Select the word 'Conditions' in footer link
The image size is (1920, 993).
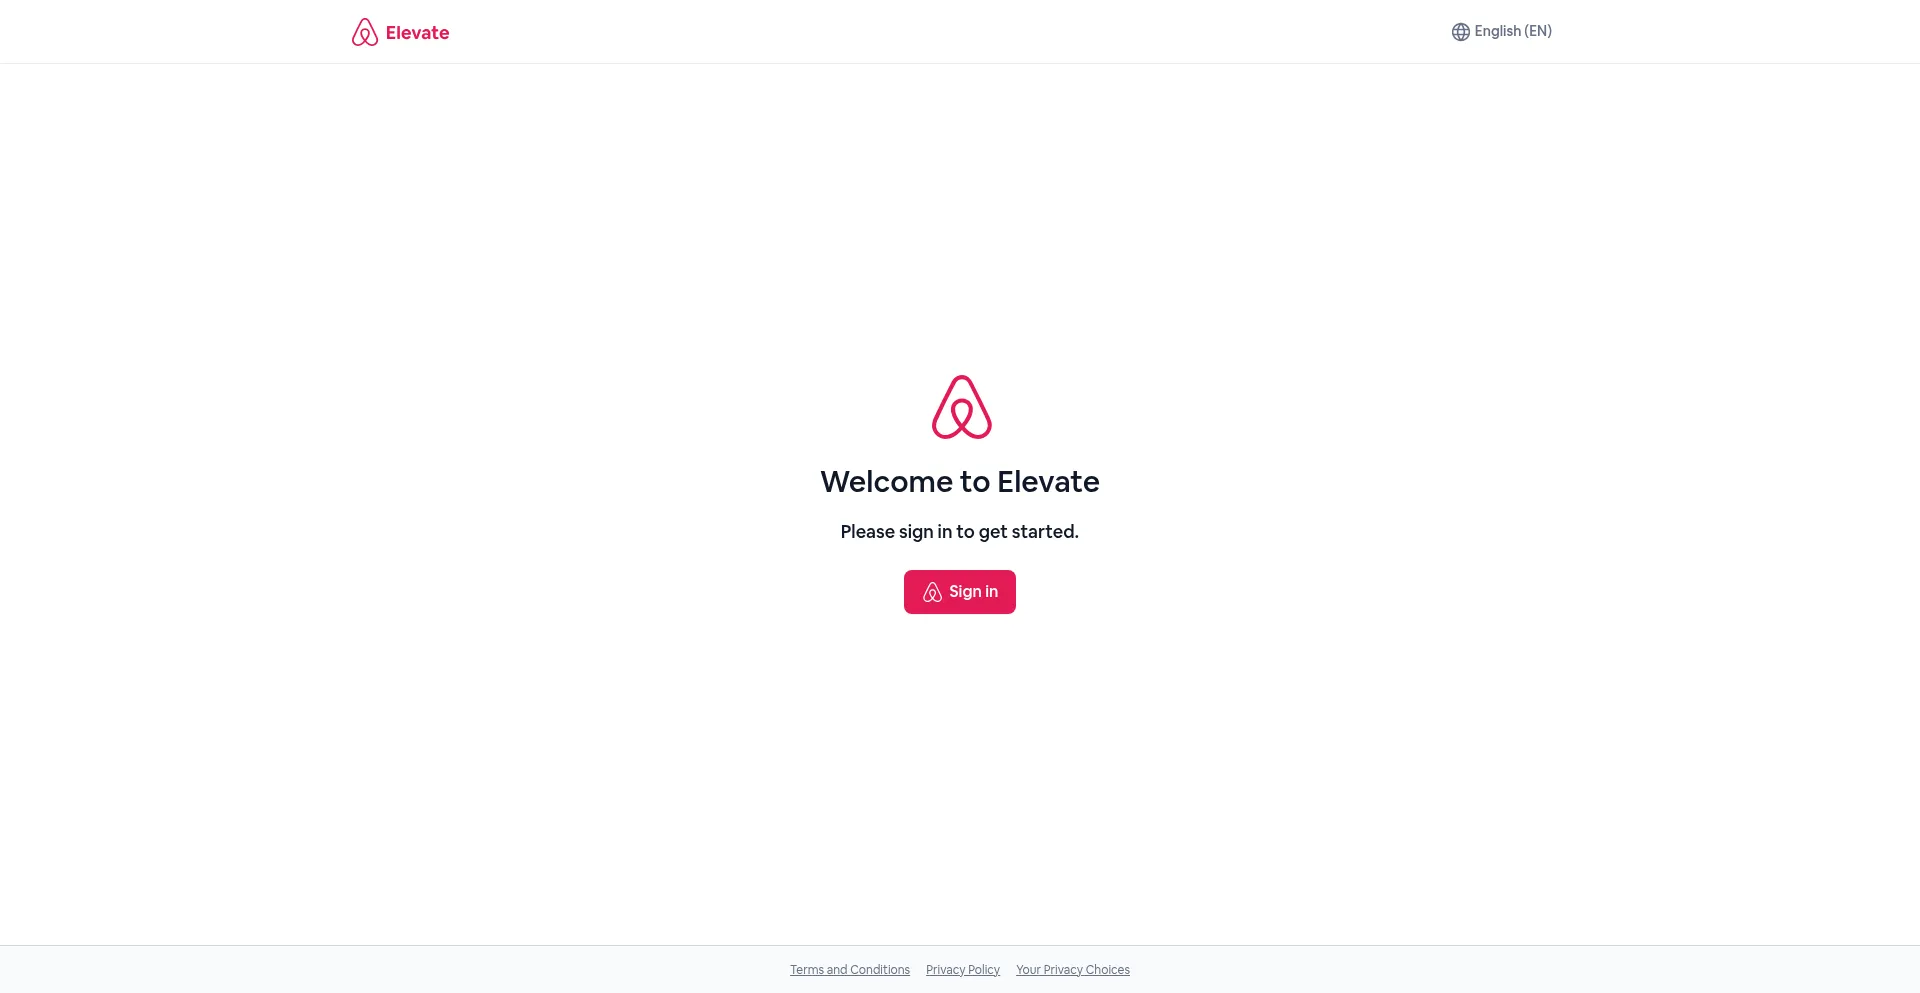[880, 970]
